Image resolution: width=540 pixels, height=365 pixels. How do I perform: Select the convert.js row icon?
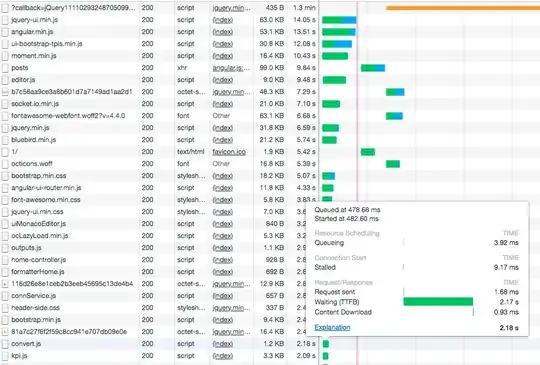(x=5, y=344)
